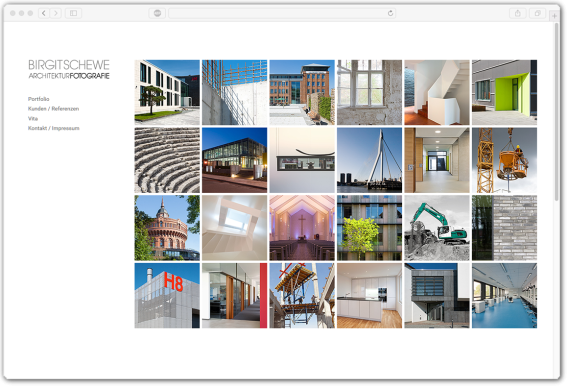
Task: Click the round extension icon beside address bar
Action: tap(158, 13)
